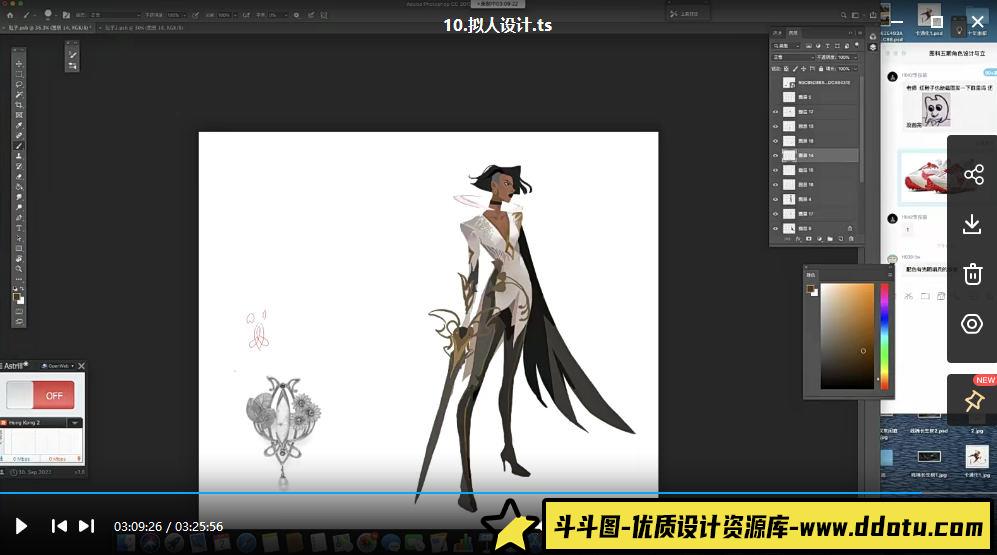Switch to the Layers panel tab
Image resolution: width=997 pixels, height=555 pixels.
coord(793,33)
